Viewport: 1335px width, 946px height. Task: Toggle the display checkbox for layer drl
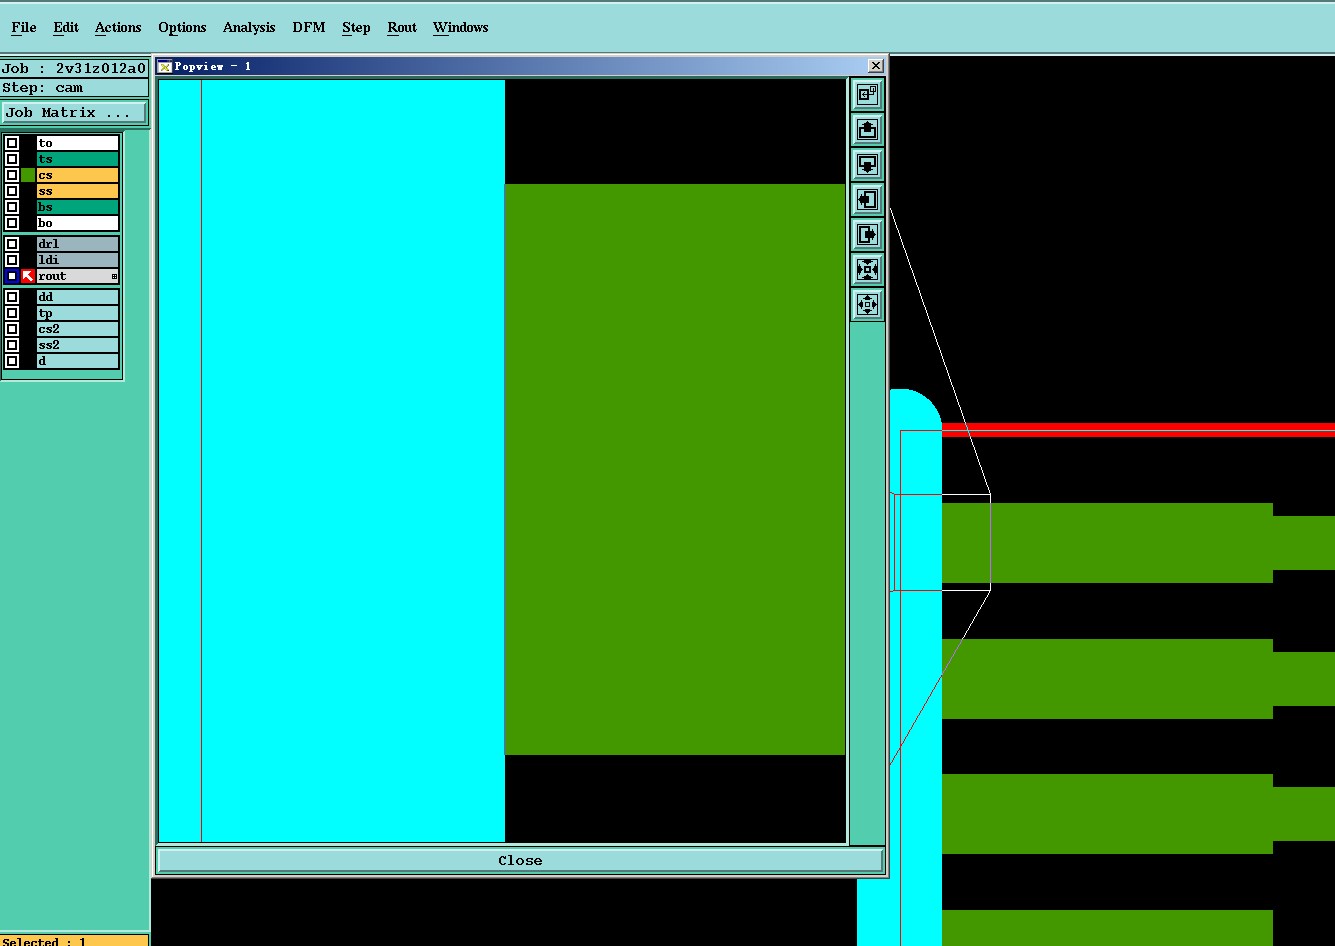(12, 244)
